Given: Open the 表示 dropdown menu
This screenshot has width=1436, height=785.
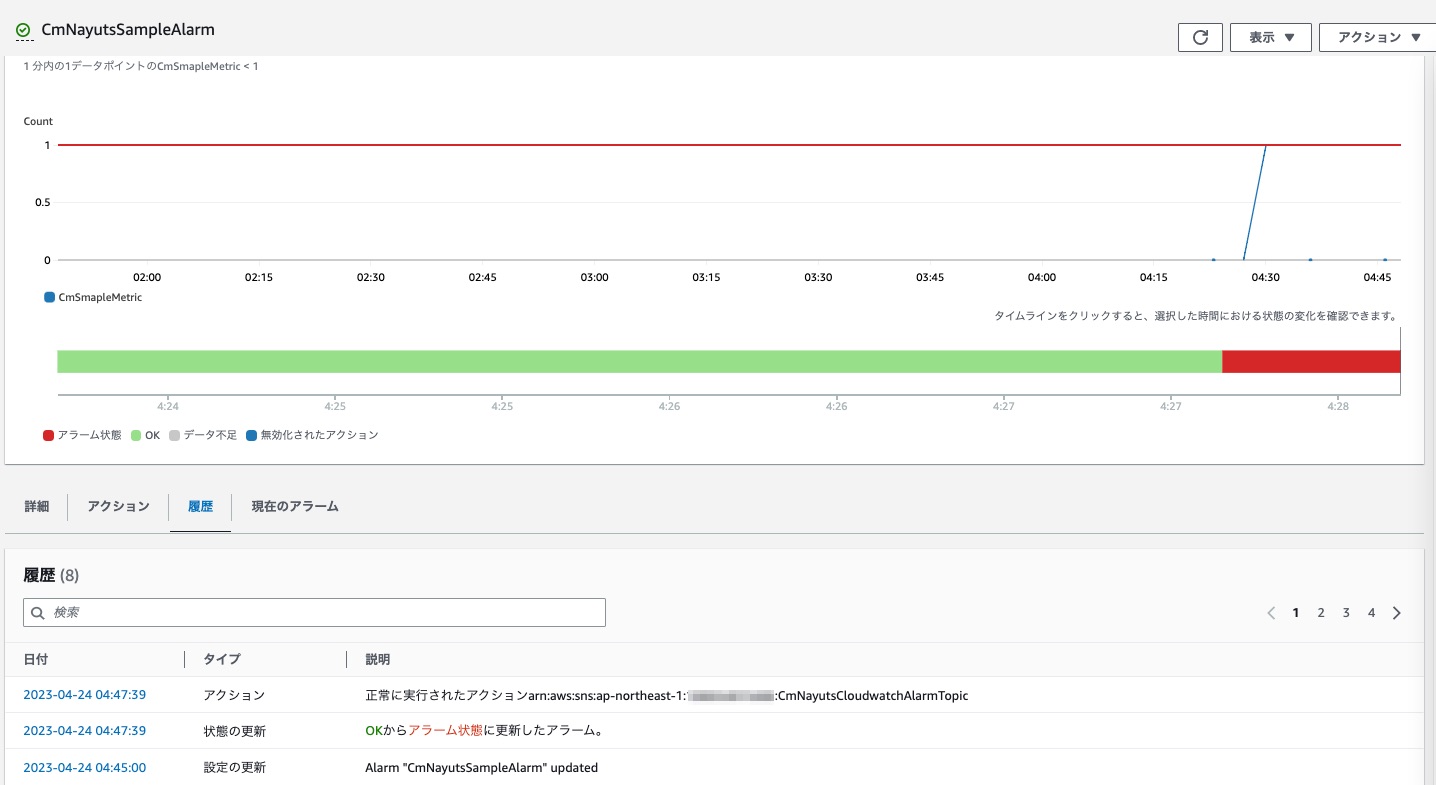Looking at the screenshot, I should pos(1270,37).
